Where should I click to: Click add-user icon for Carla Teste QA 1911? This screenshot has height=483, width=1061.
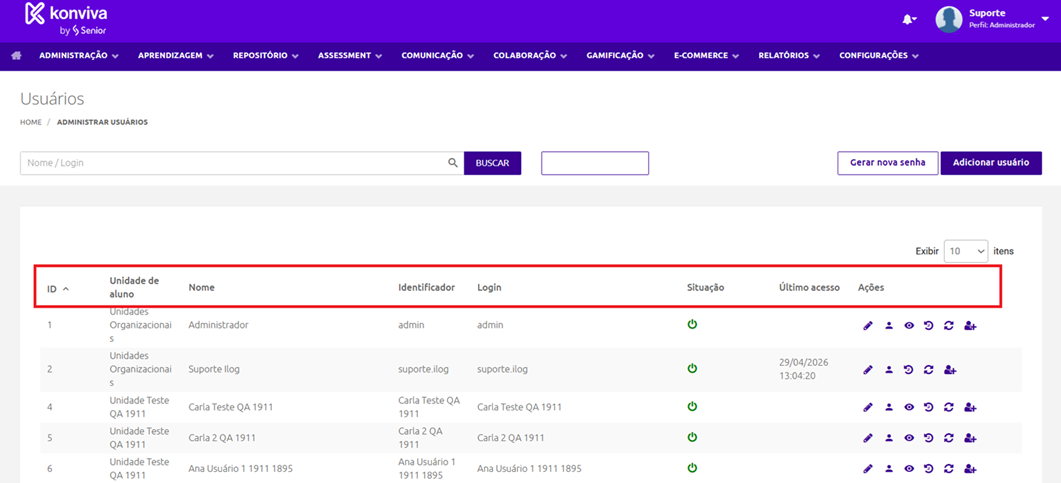point(970,407)
